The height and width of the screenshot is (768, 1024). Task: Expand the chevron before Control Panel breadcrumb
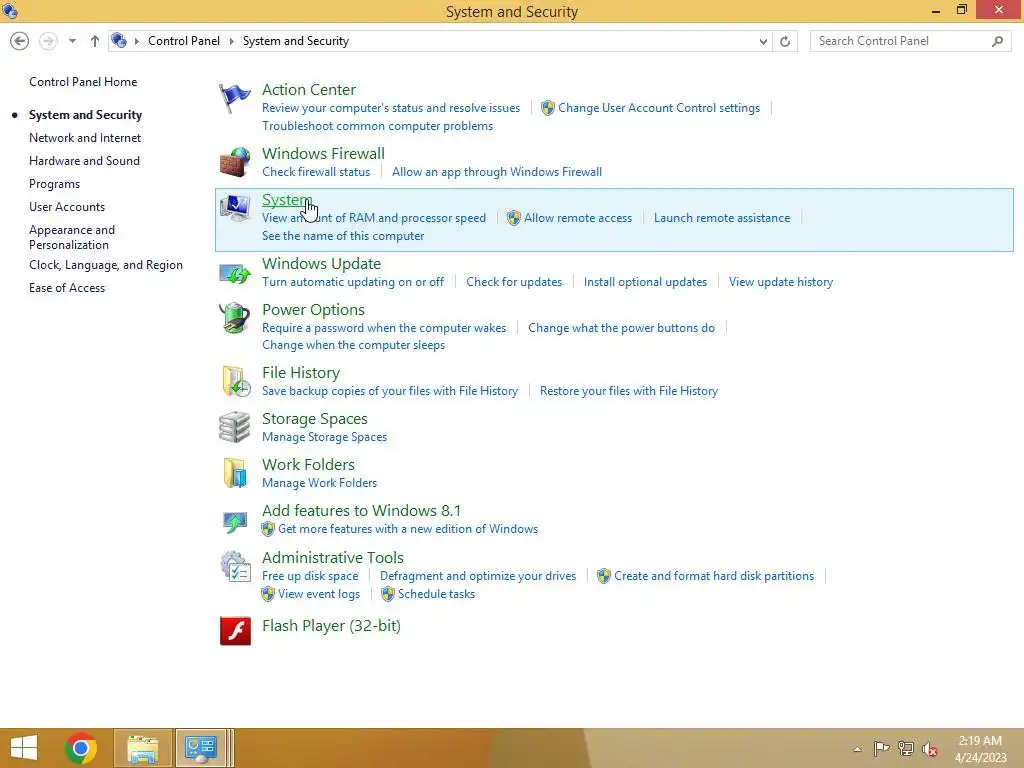[x=136, y=41]
